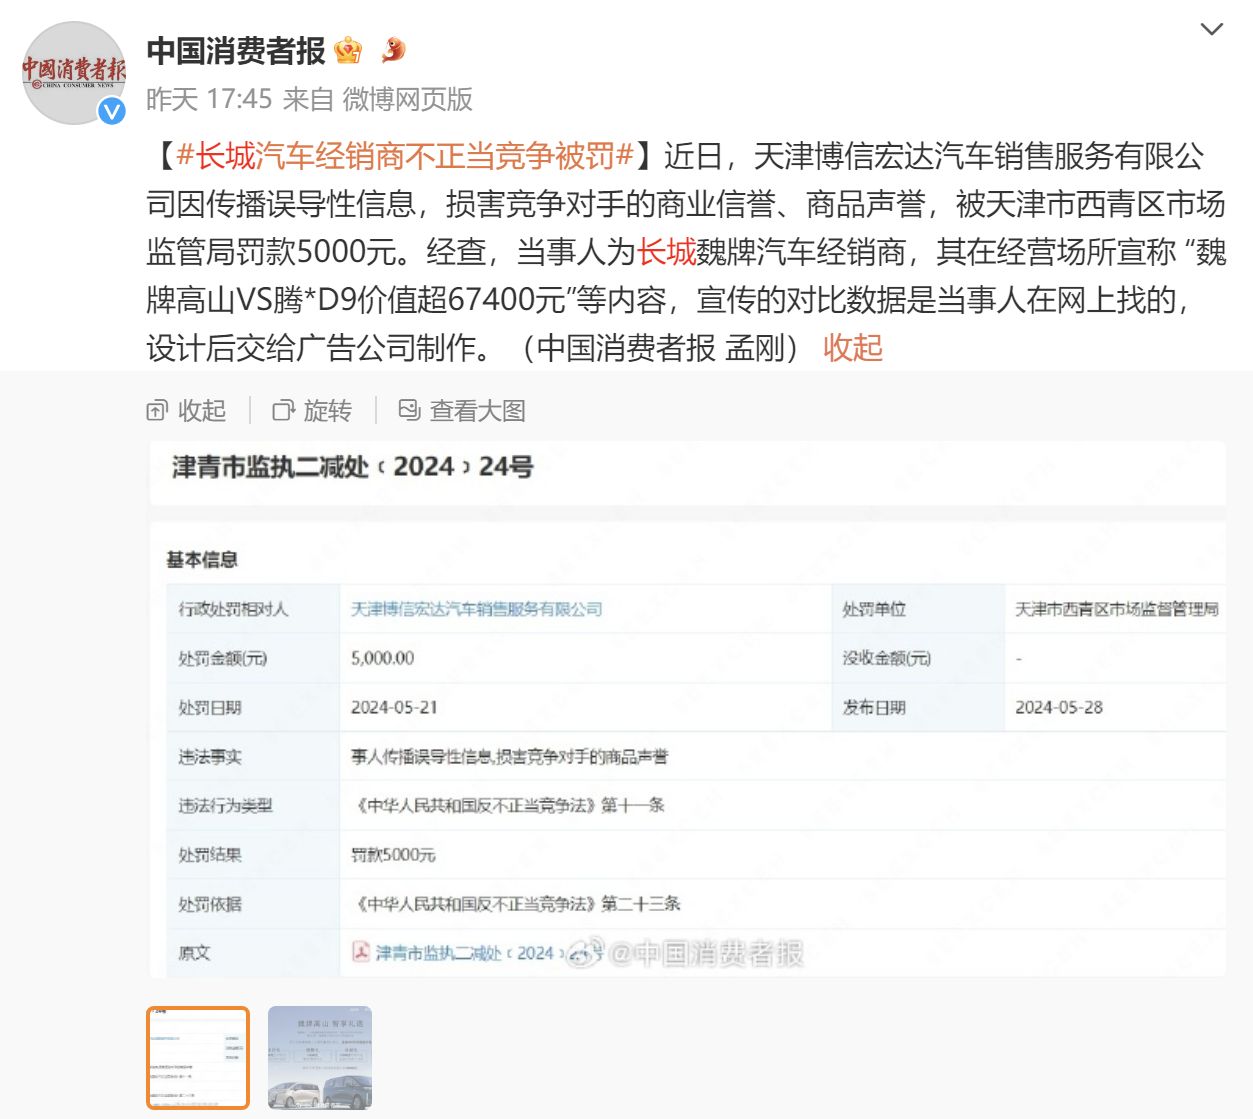The height and width of the screenshot is (1119, 1253).
Task: Open the 中国消费者报 profile avatar
Action: pyautogui.click(x=74, y=73)
